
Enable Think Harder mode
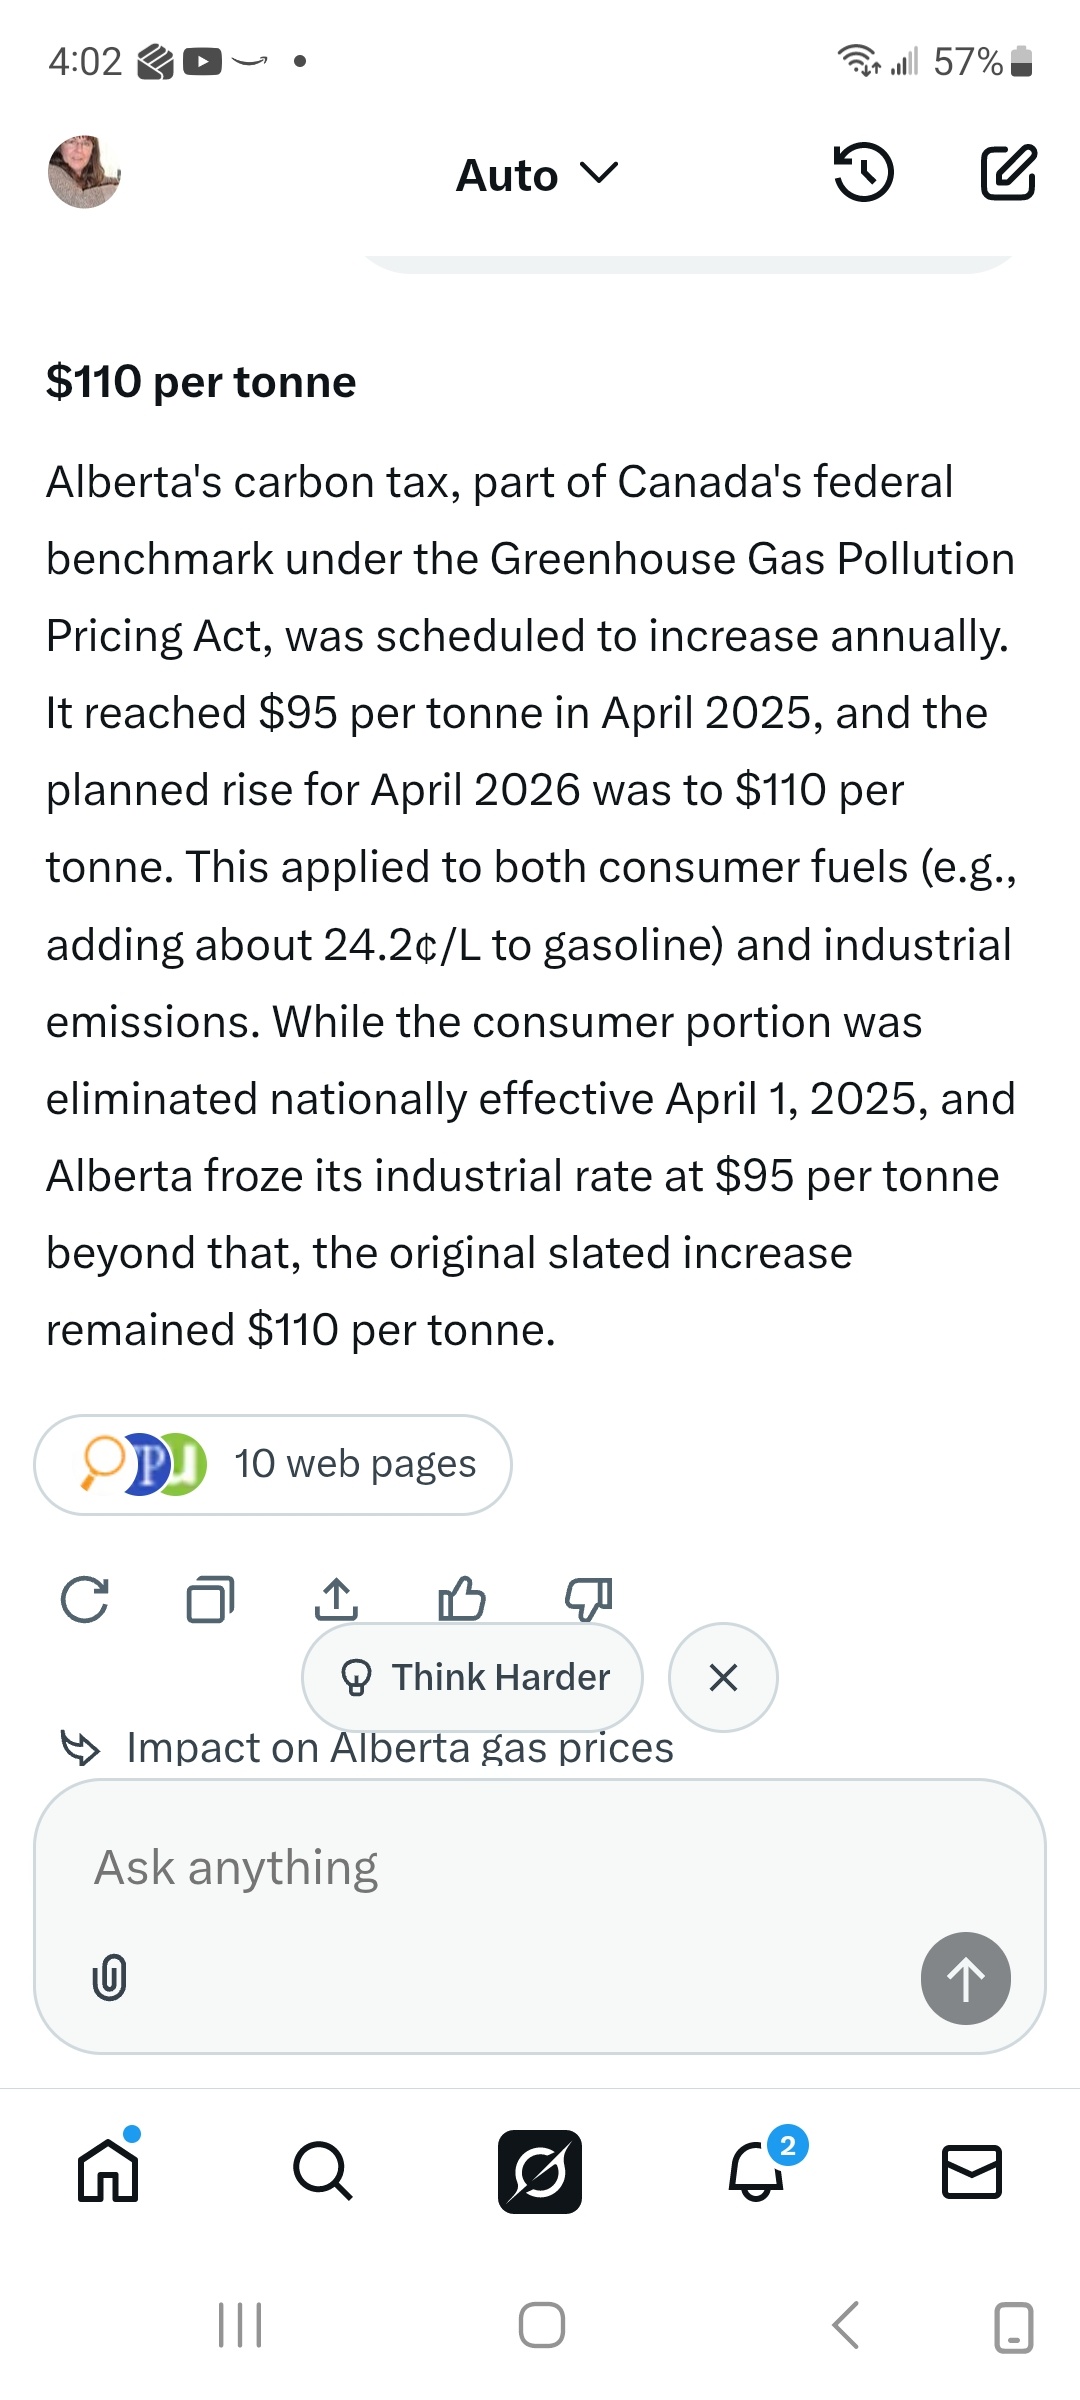[x=473, y=1677]
